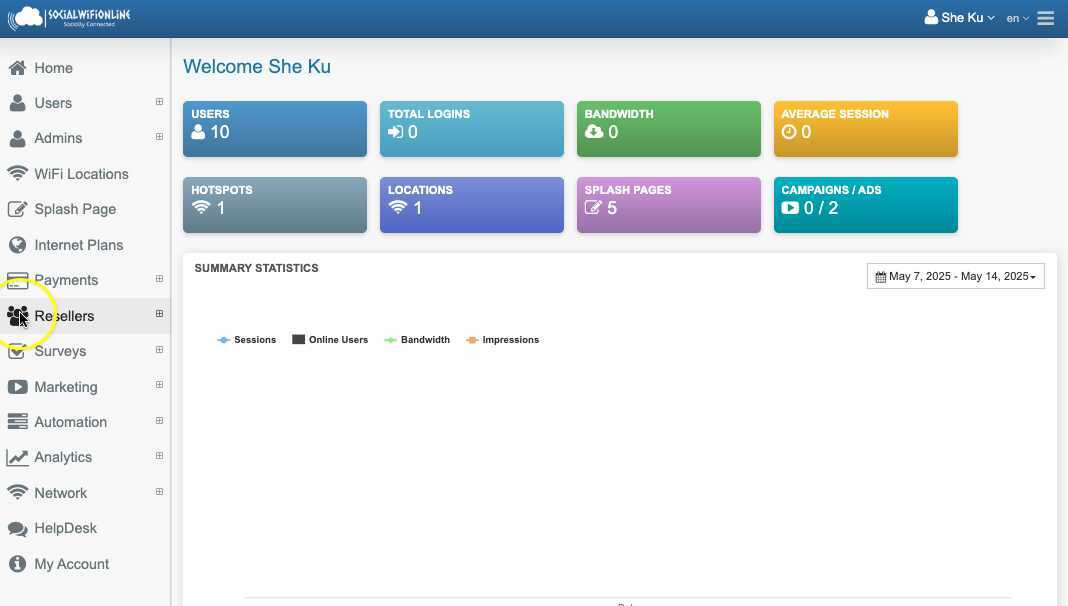The height and width of the screenshot is (606, 1068).
Task: Click the user icon in USERS card
Action: [x=198, y=132]
